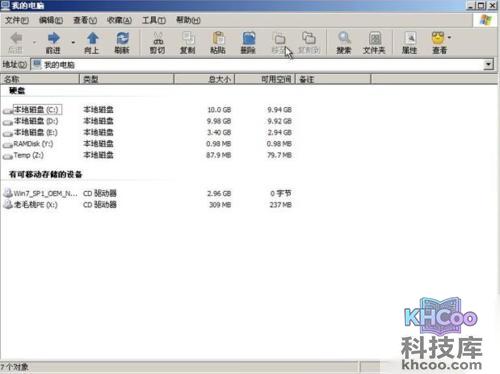This screenshot has height=374, width=500.
Task: Click the Paste (粘贴) clipboard icon
Action: point(218,38)
